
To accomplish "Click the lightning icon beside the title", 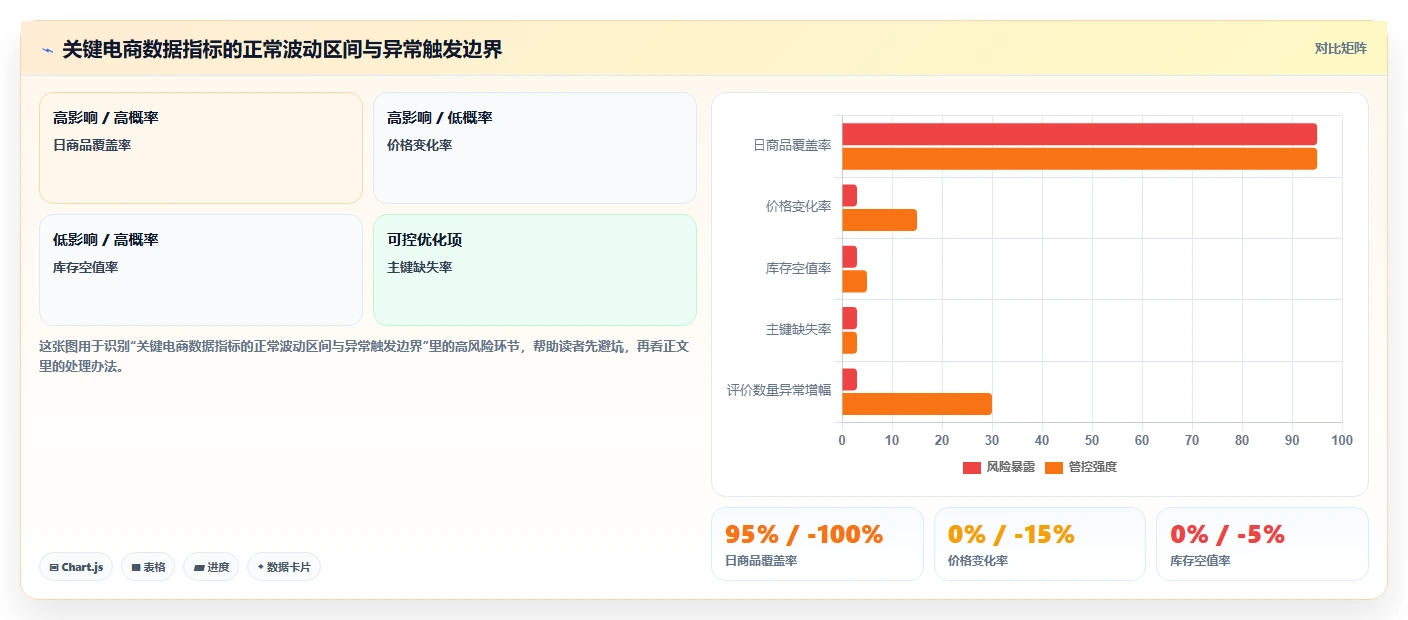I will [47, 50].
